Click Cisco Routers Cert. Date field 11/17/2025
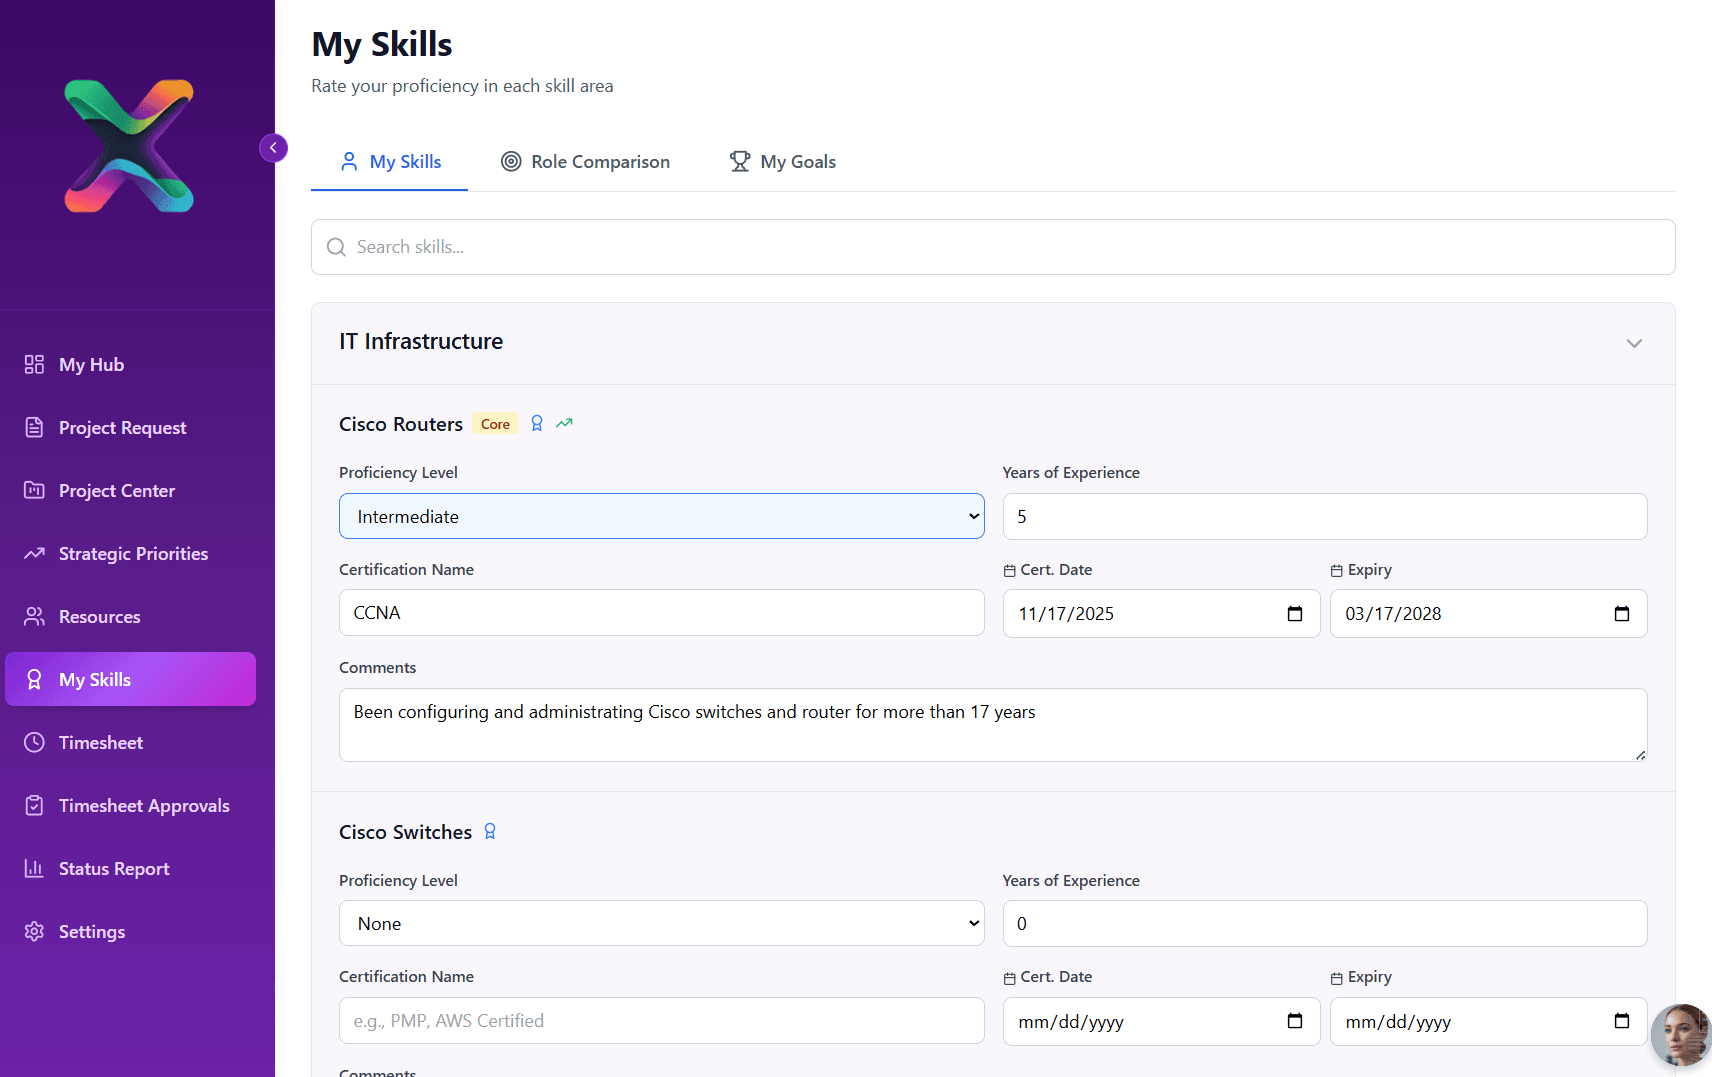Screen dimensions: 1712x1077 (x=1161, y=614)
